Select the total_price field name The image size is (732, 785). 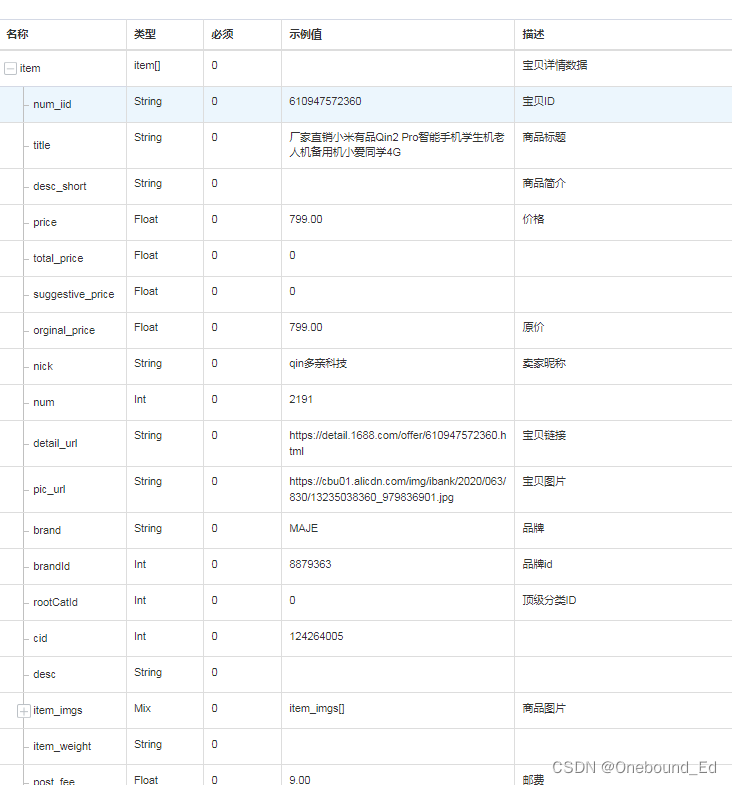[x=58, y=258]
